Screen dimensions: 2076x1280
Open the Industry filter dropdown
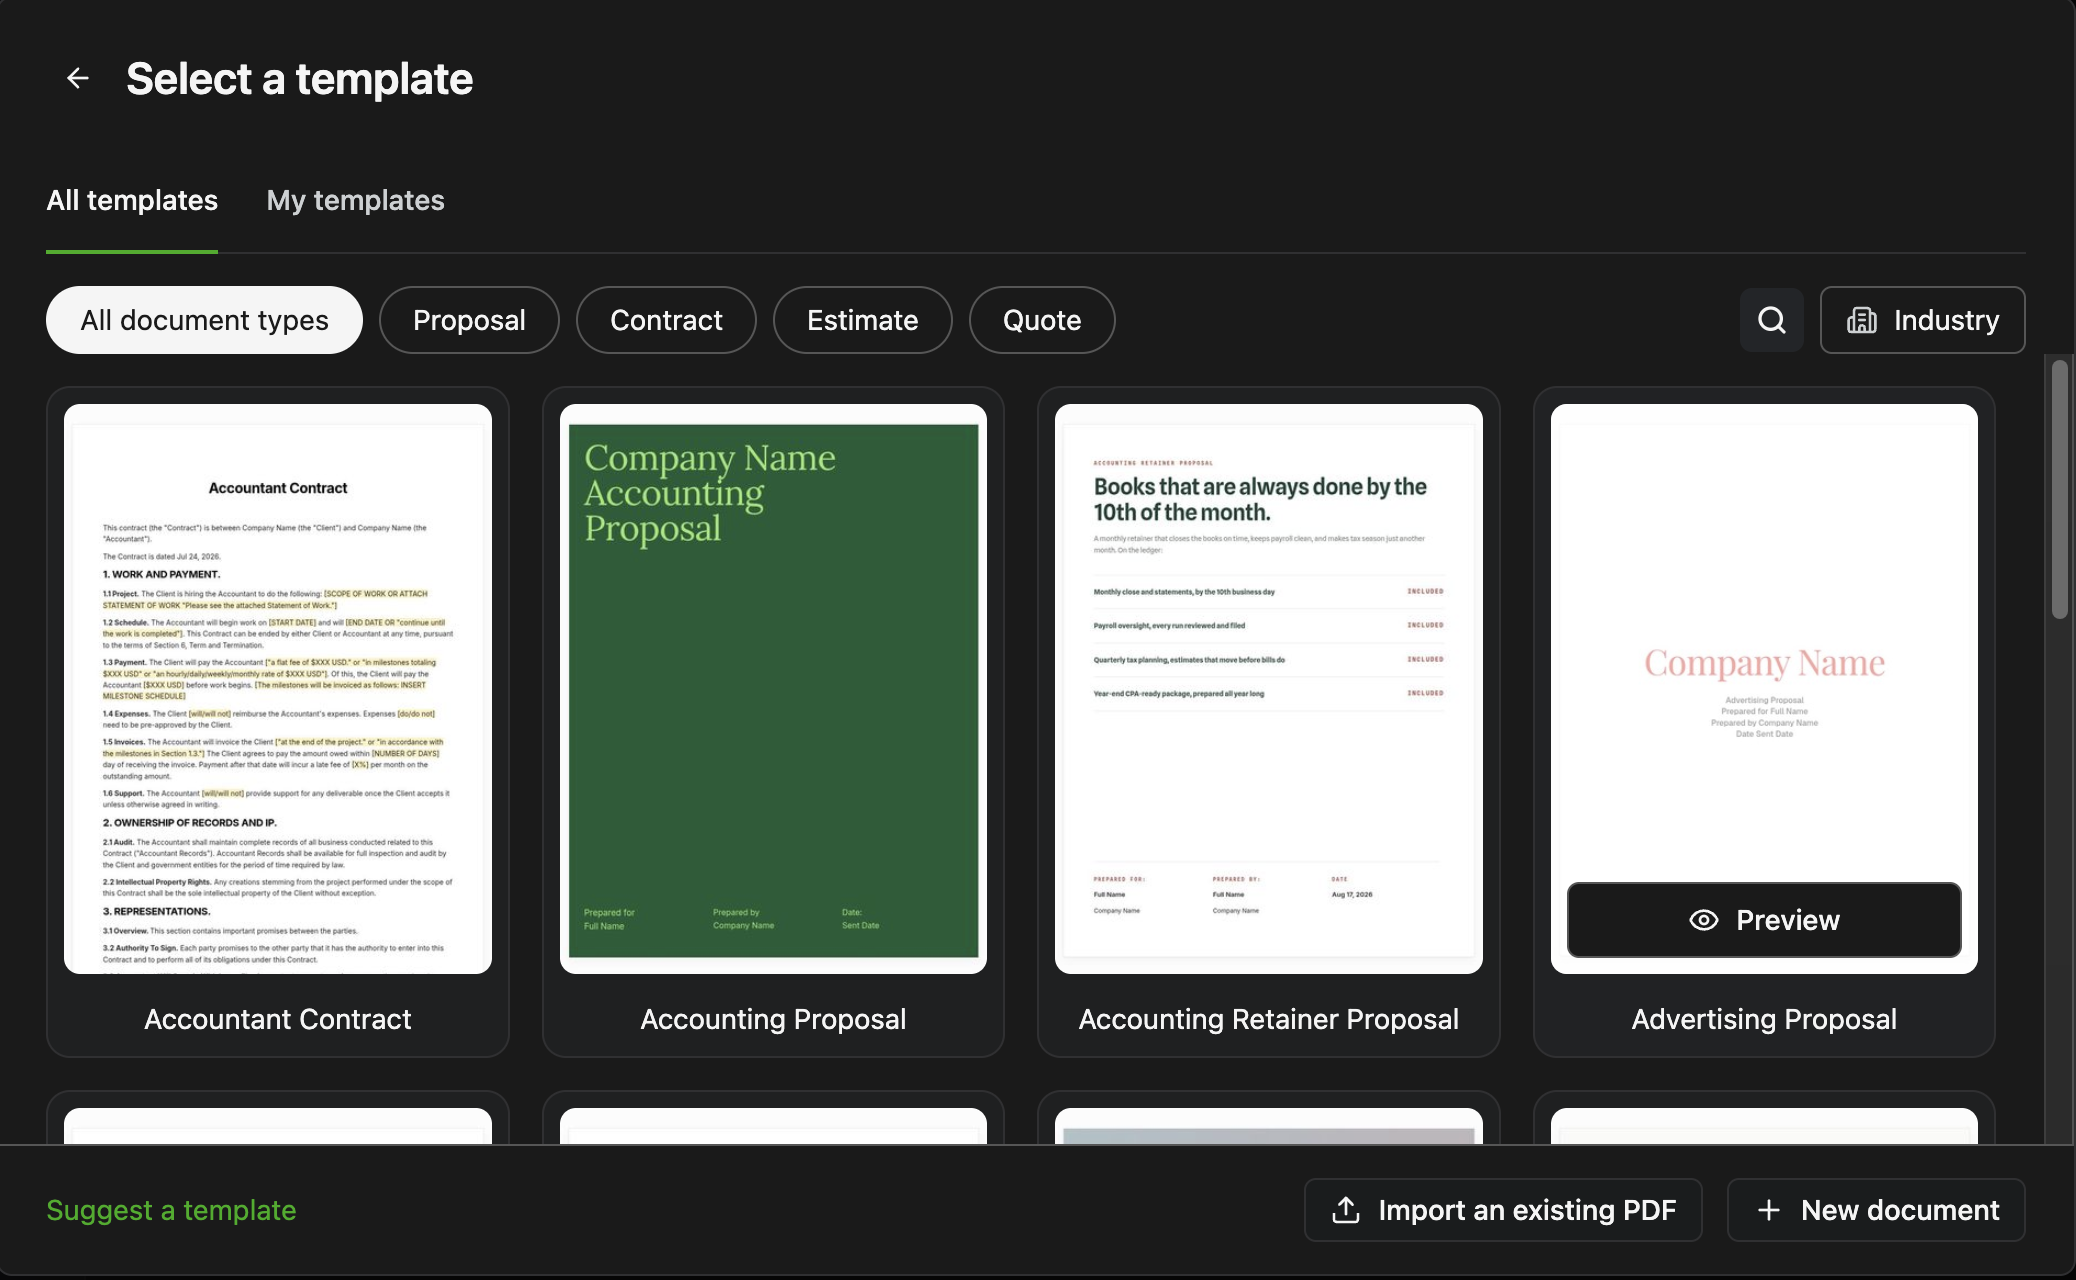pyautogui.click(x=1922, y=320)
